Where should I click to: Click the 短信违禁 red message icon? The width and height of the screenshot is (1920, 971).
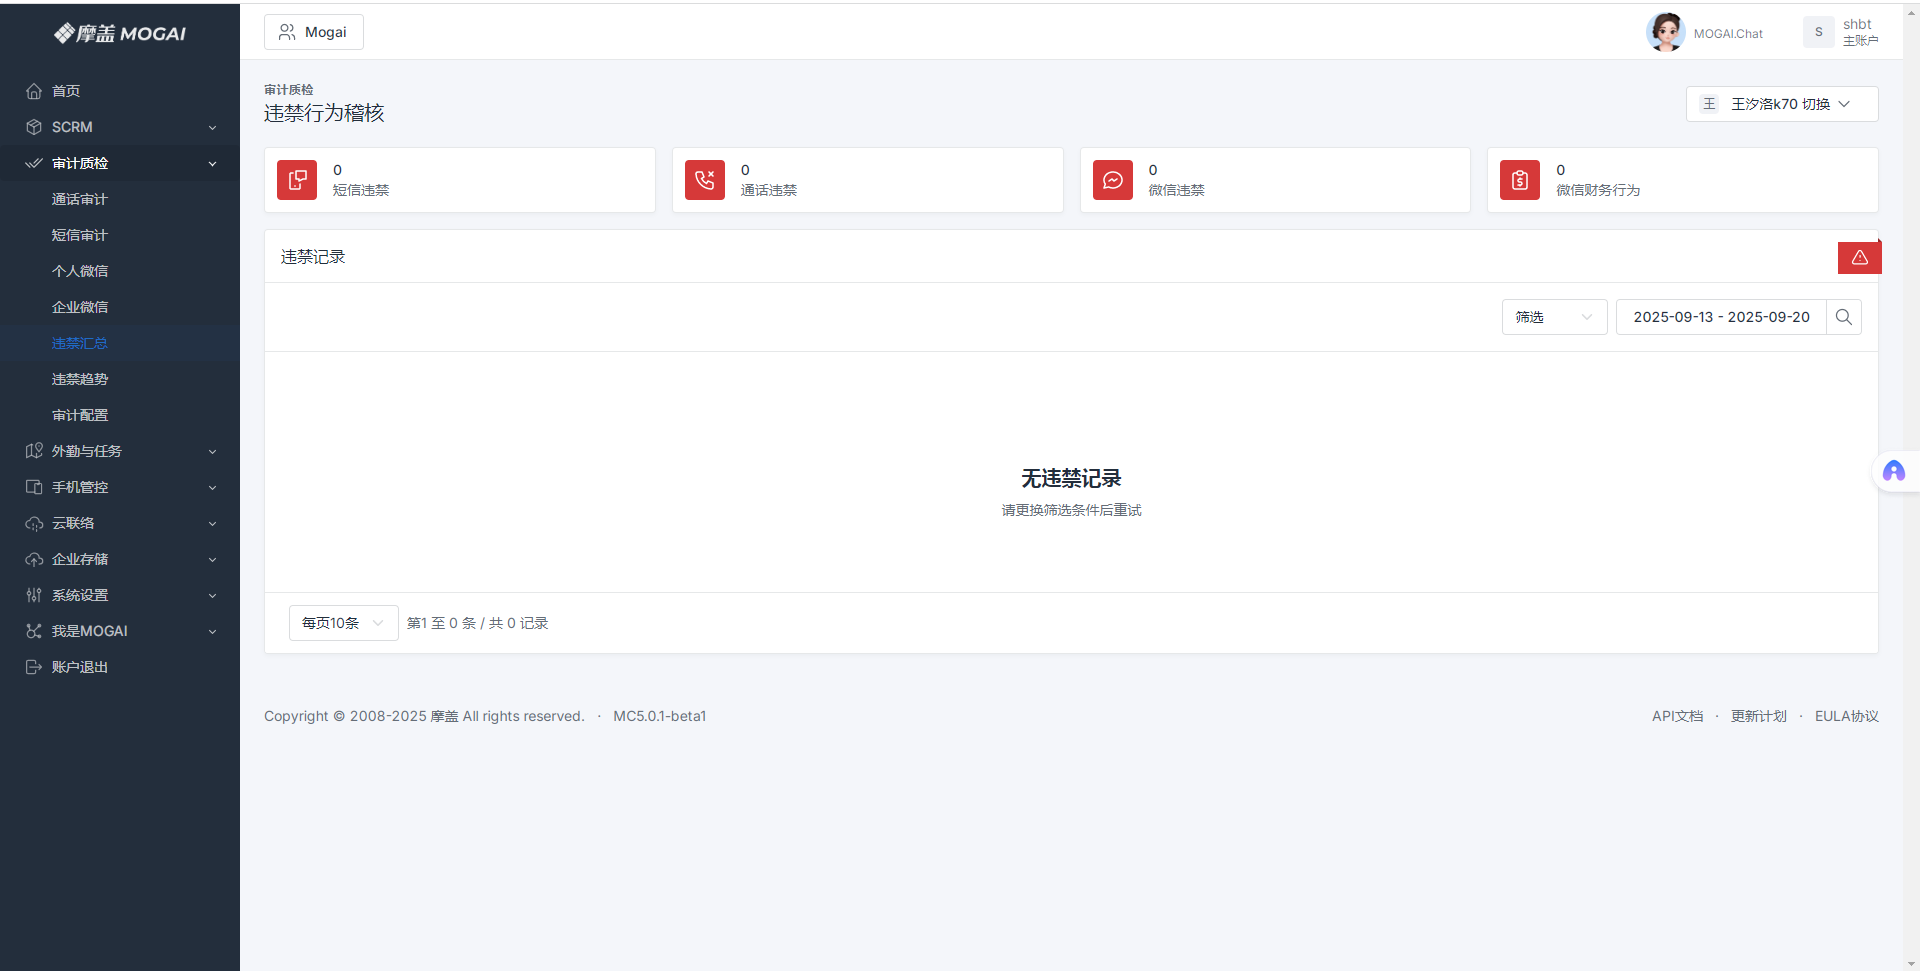tap(296, 180)
